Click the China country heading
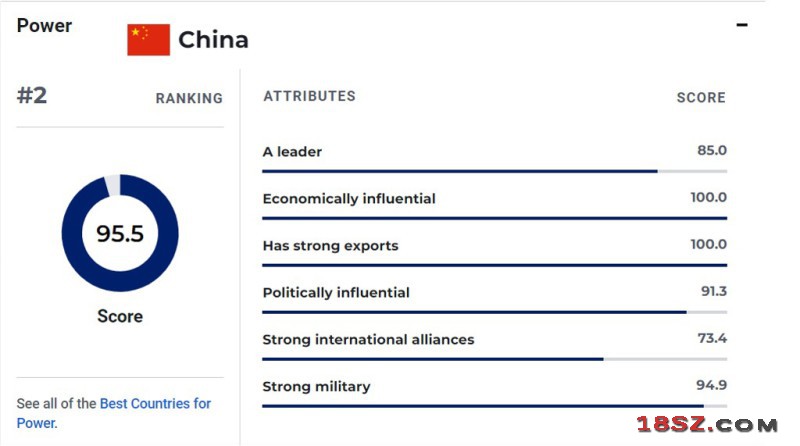800x446 pixels. (213, 40)
